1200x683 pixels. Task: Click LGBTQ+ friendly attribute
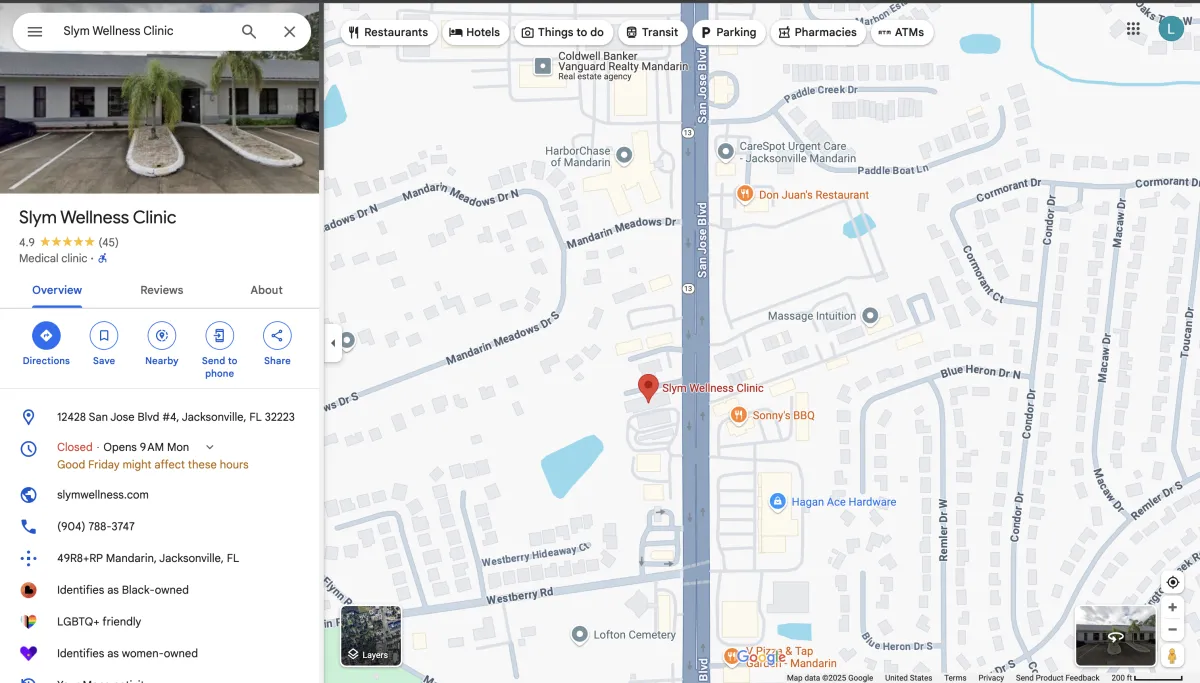[99, 622]
